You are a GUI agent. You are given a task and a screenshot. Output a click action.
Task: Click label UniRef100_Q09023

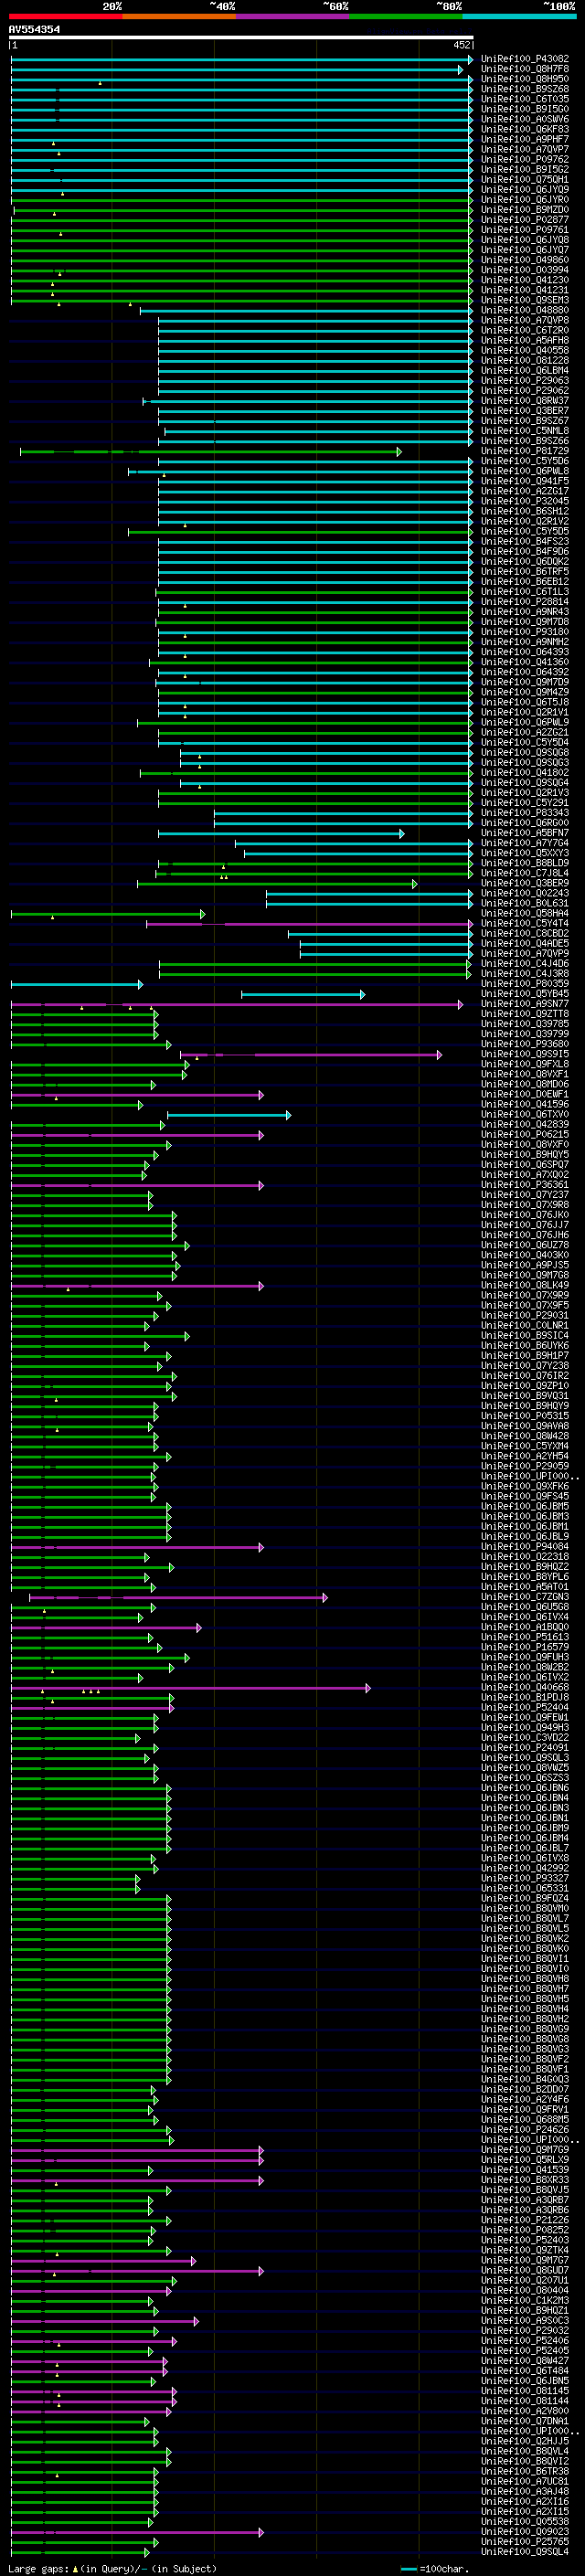[x=525, y=2531]
